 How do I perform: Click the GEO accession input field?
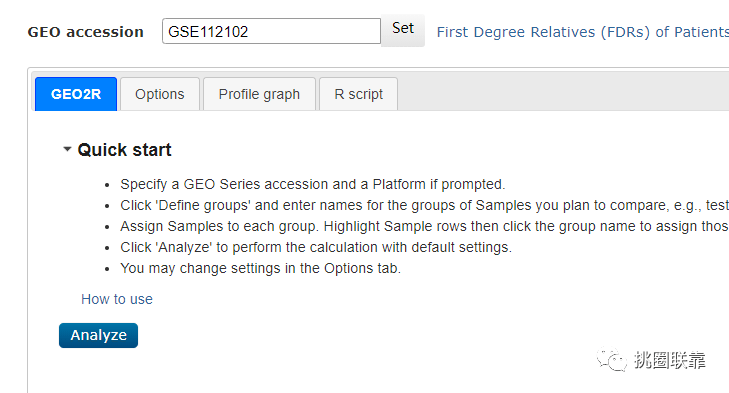271,31
